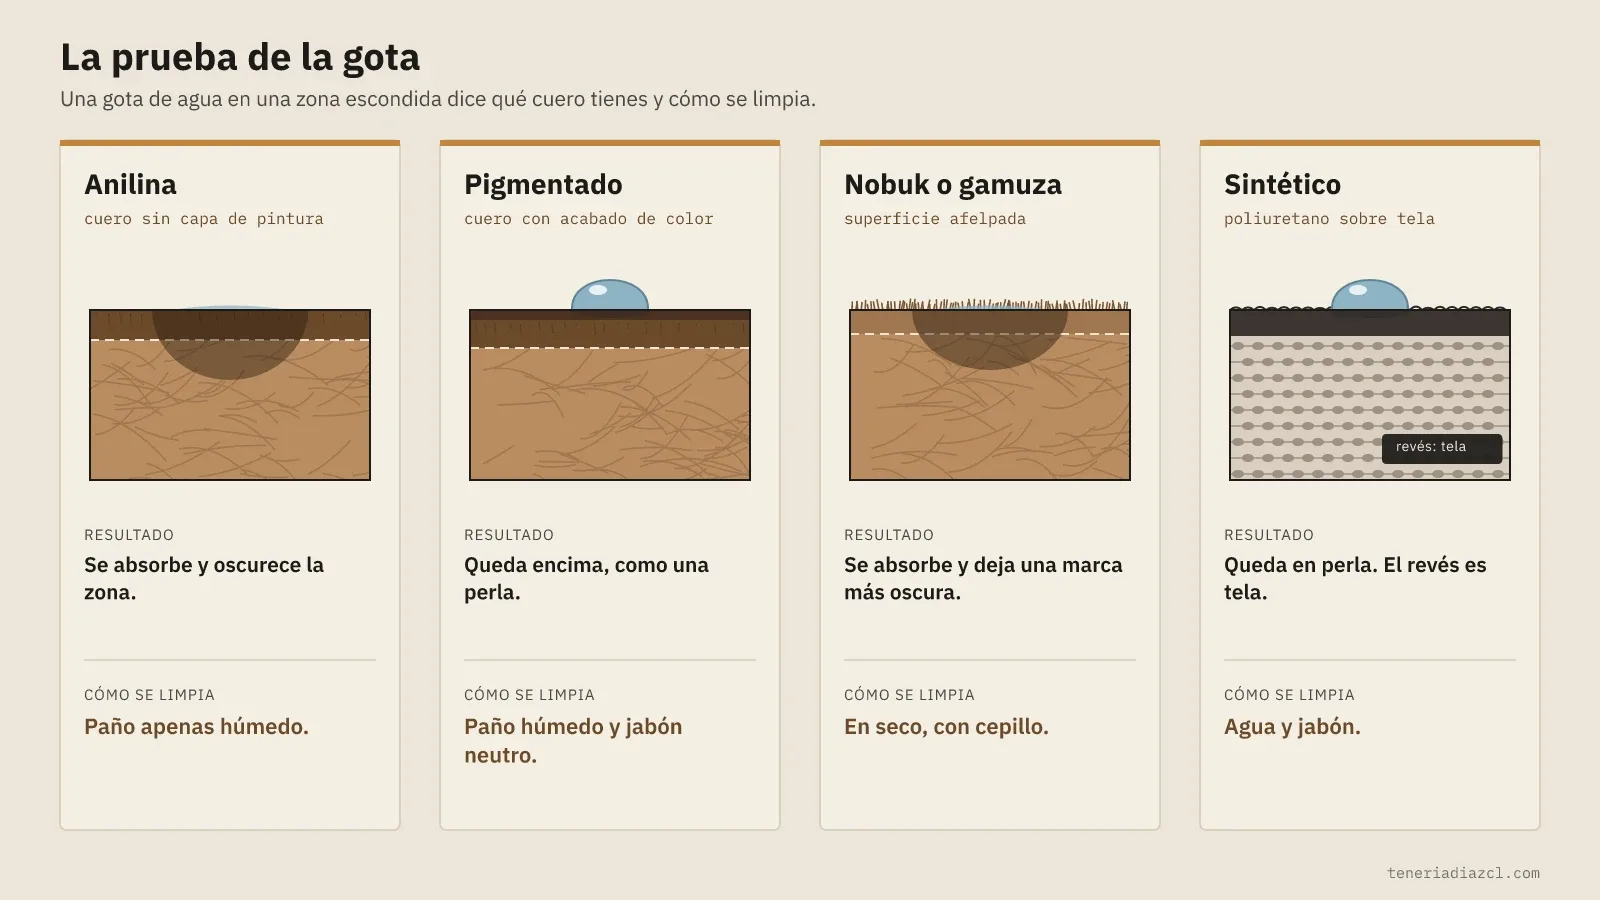1600x900 pixels.
Task: Click the dark absorbed stain in Nobuk diagram
Action: 990,340
